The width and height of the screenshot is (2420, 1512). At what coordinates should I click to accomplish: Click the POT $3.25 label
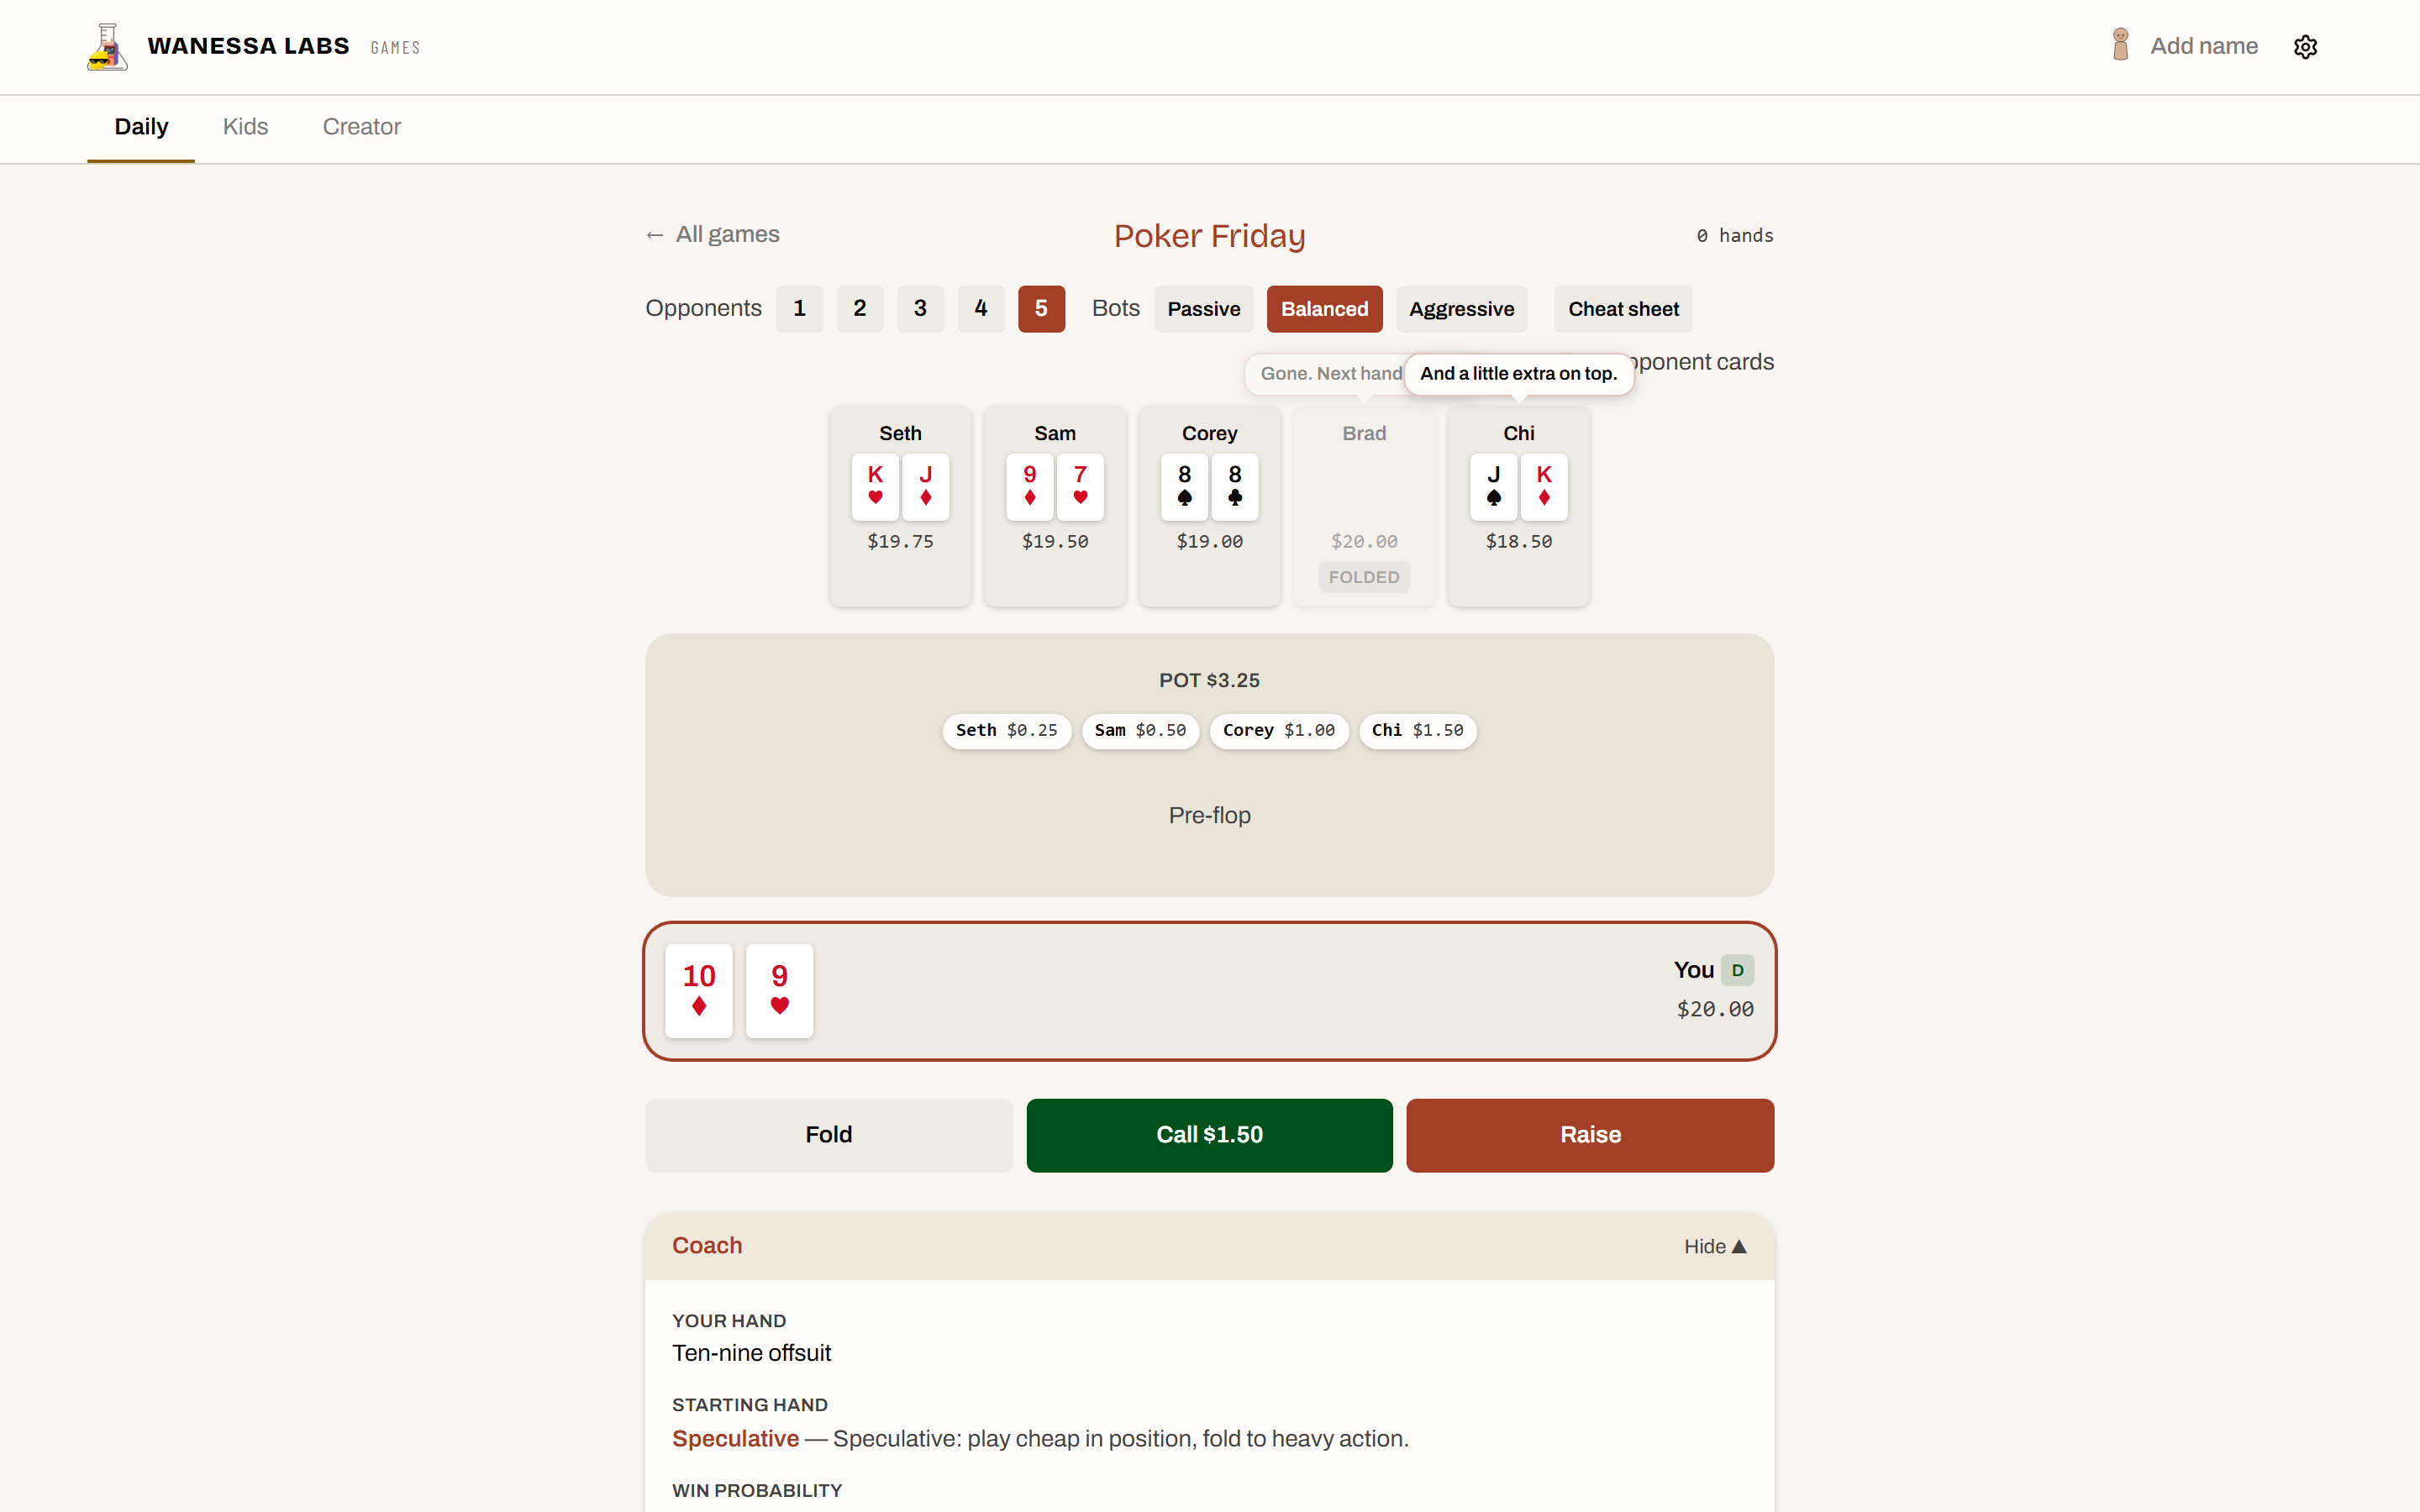[x=1209, y=680]
